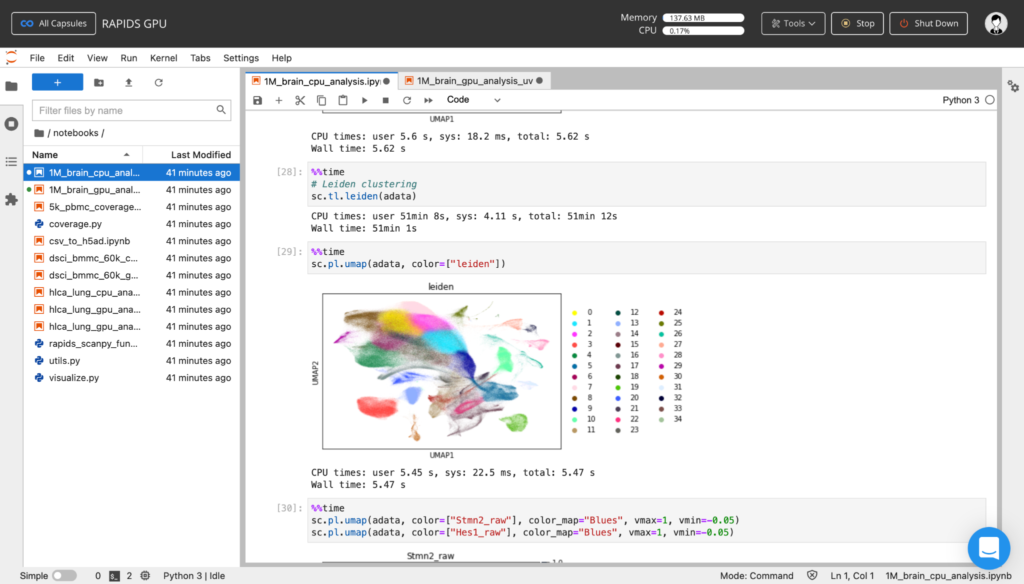Interrupt the kernel with the stop icon
1024x584 pixels.
pyautogui.click(x=384, y=100)
